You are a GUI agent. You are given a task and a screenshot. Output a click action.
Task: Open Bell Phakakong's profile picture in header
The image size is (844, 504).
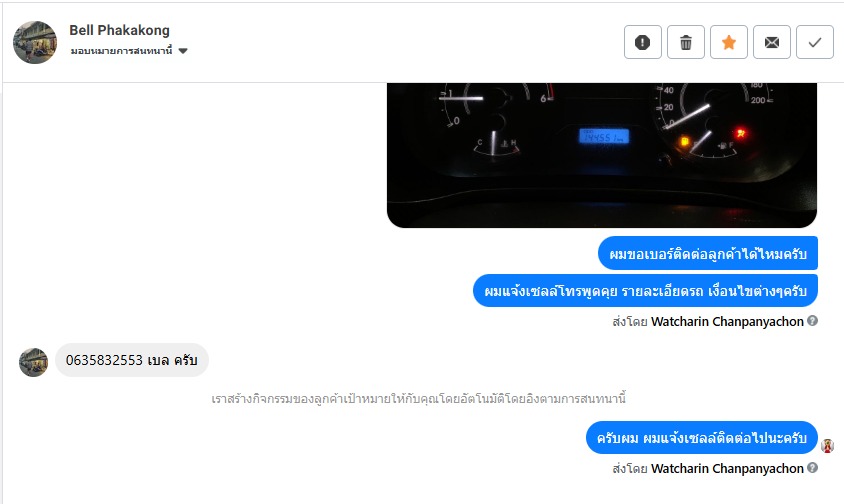[35, 43]
